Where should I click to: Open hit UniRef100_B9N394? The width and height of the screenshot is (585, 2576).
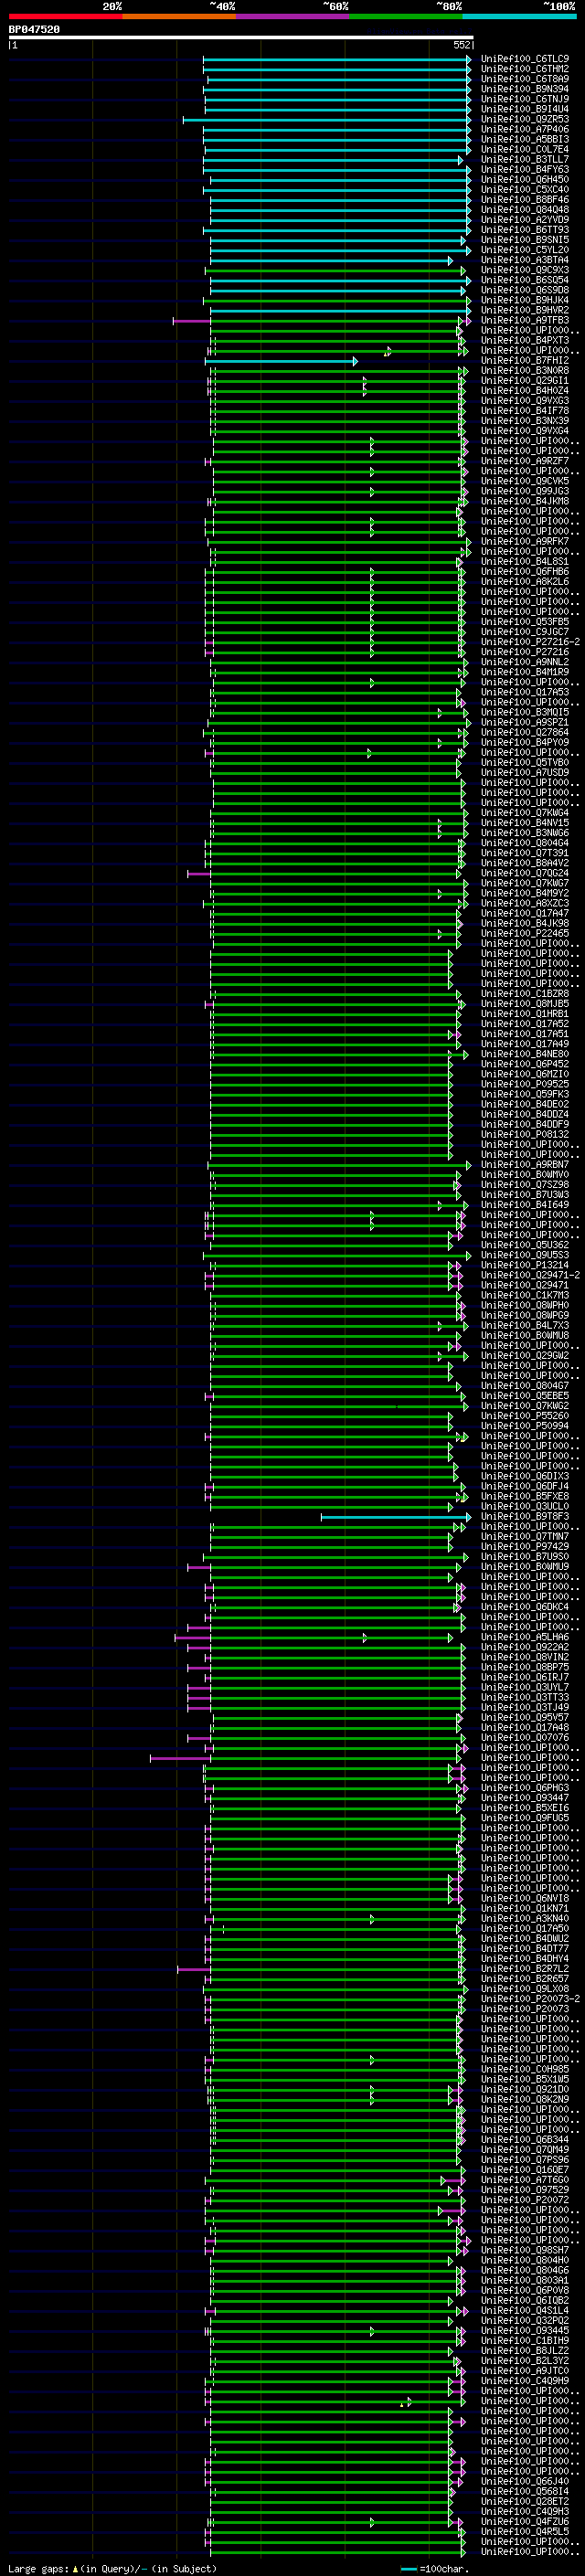pyautogui.click(x=525, y=89)
